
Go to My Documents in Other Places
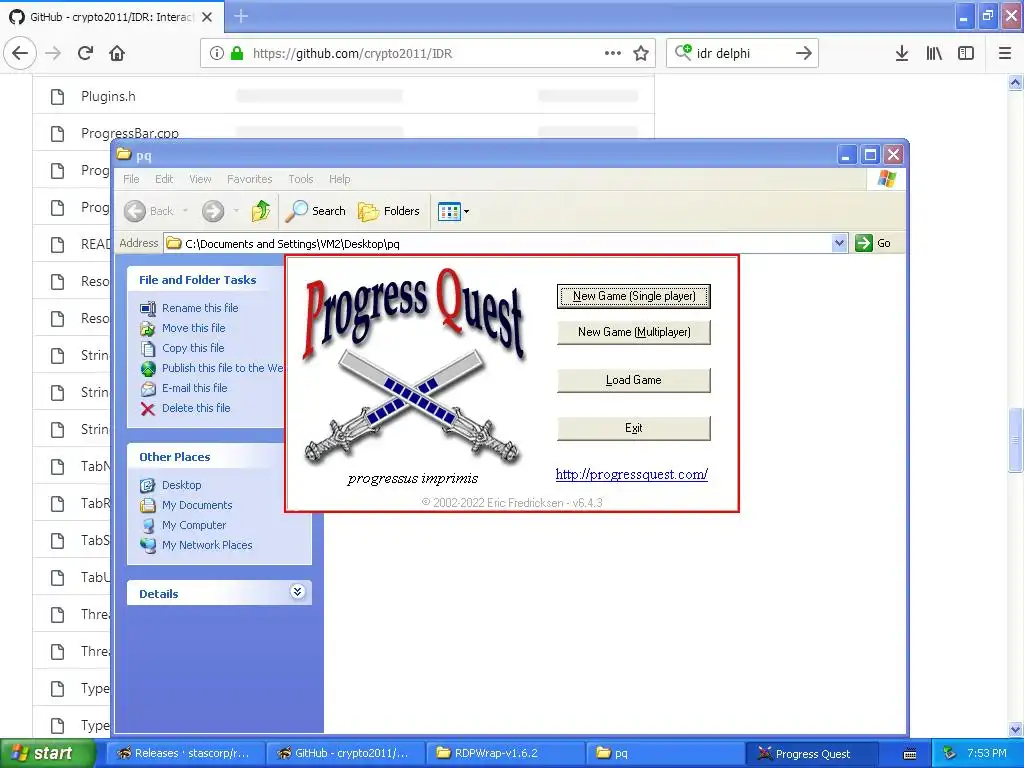pyautogui.click(x=197, y=505)
